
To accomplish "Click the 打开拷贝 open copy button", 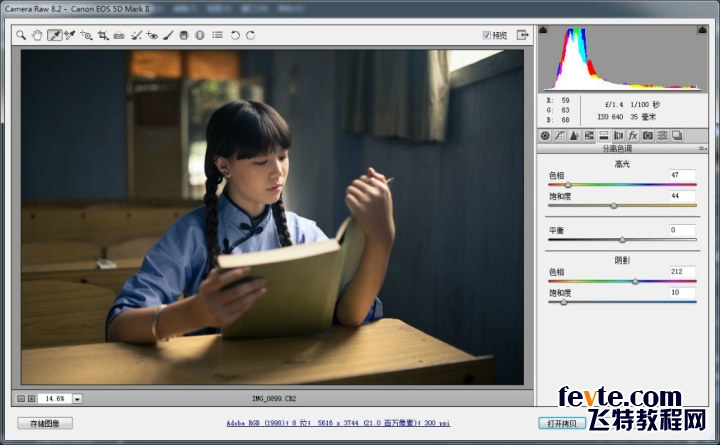I will coord(562,423).
